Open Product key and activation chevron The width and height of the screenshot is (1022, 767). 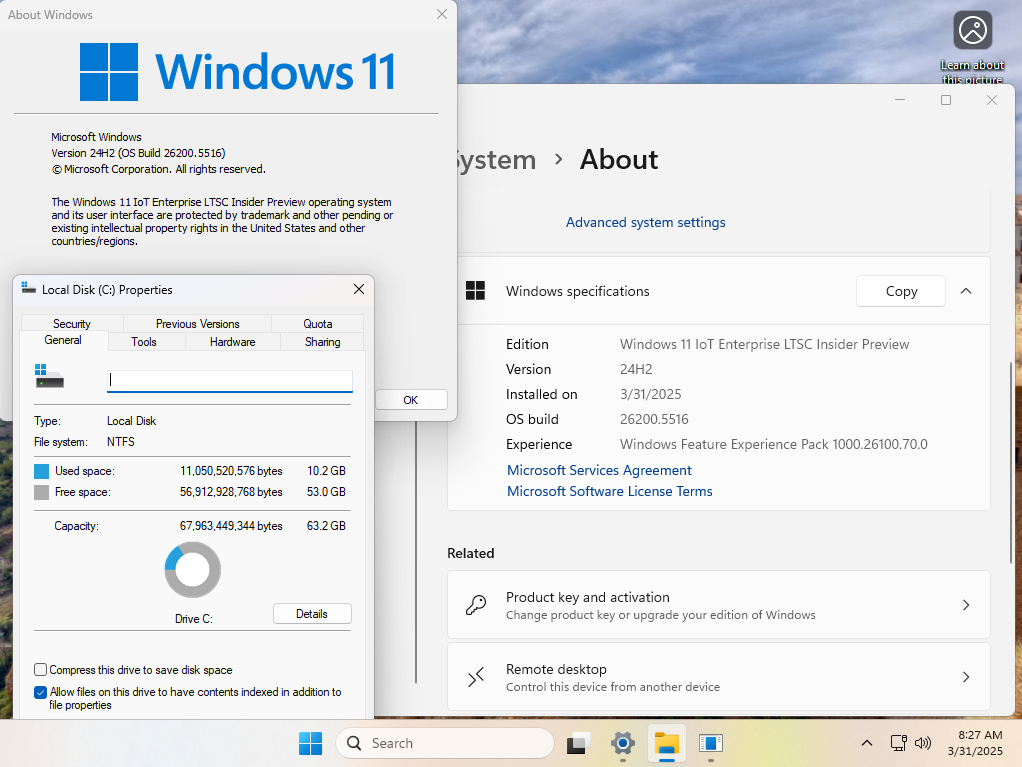coord(966,605)
